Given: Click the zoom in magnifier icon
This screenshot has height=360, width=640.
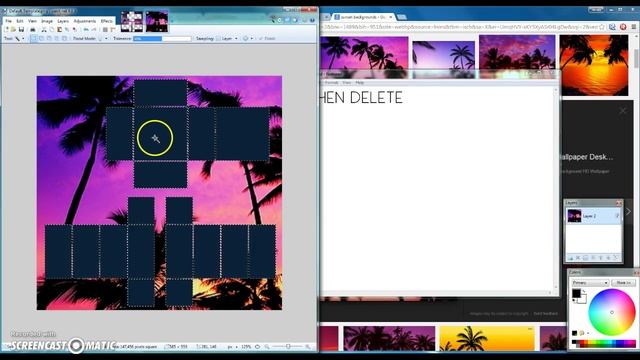Looking at the screenshot, I should (308, 347).
